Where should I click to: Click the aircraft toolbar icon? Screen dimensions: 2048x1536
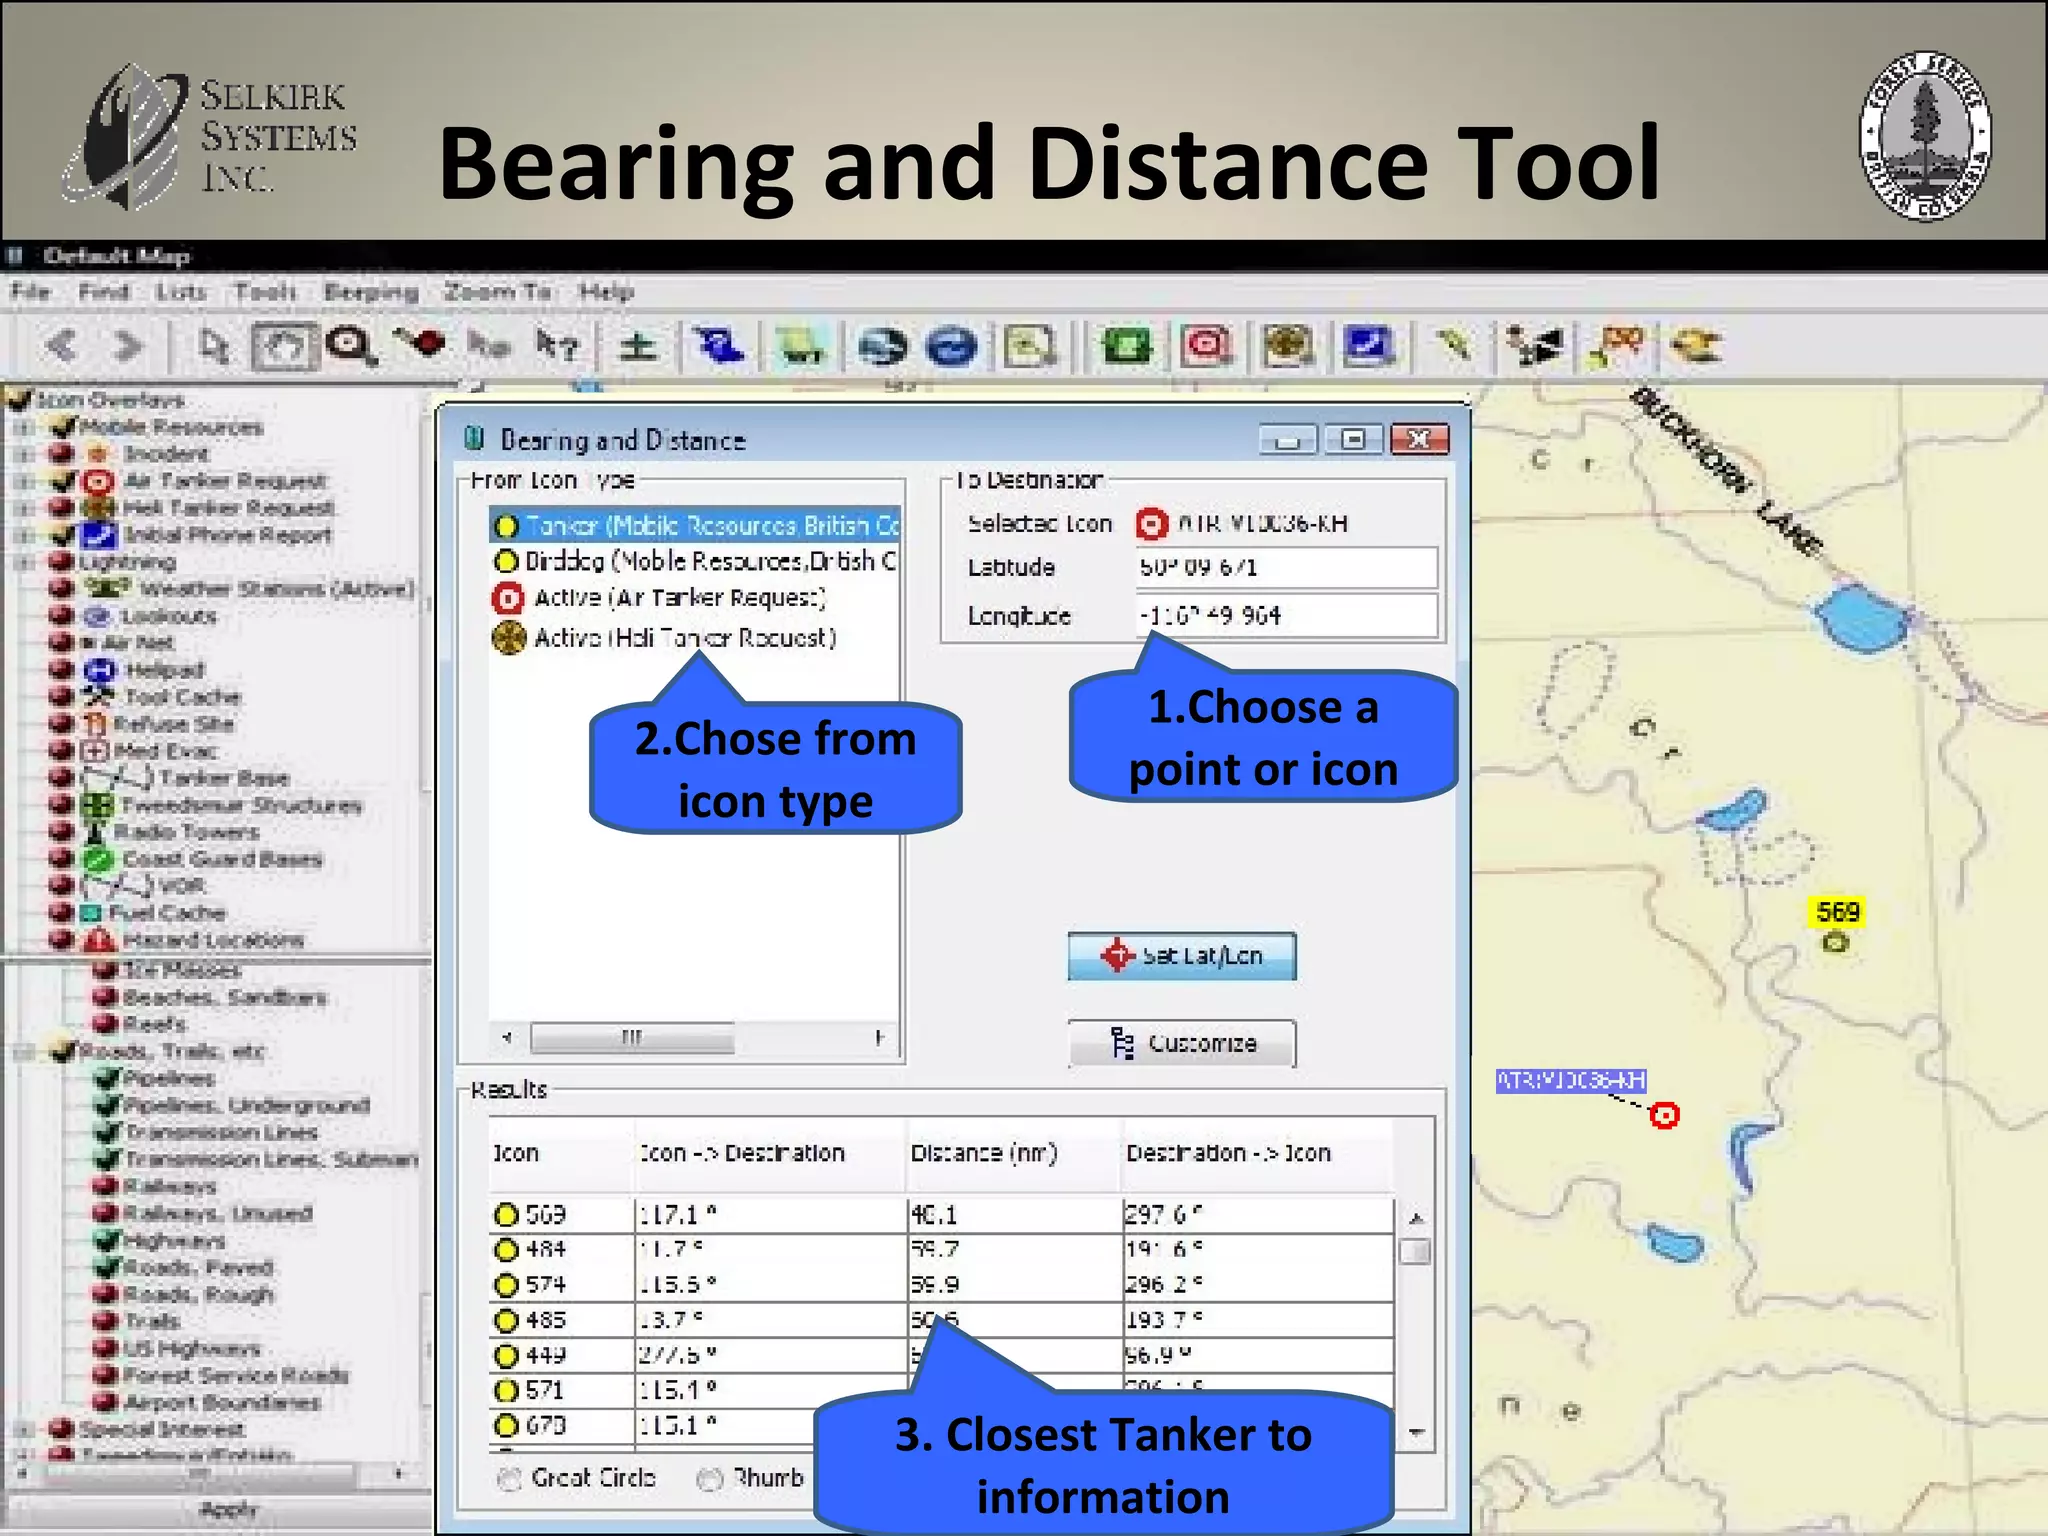click(1535, 347)
